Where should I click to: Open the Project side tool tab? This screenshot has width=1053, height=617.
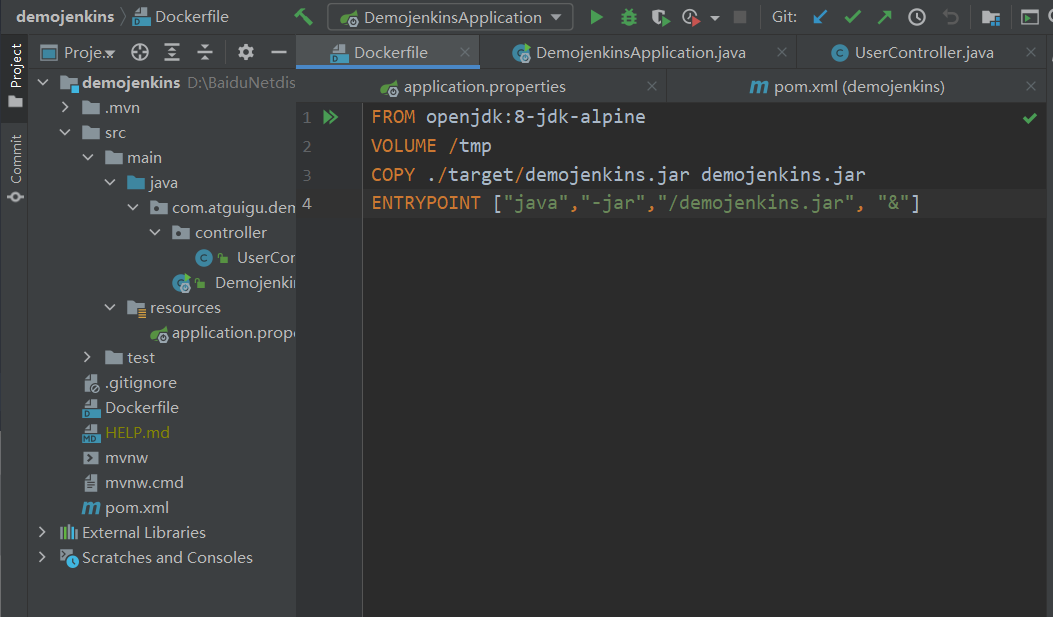pos(15,75)
